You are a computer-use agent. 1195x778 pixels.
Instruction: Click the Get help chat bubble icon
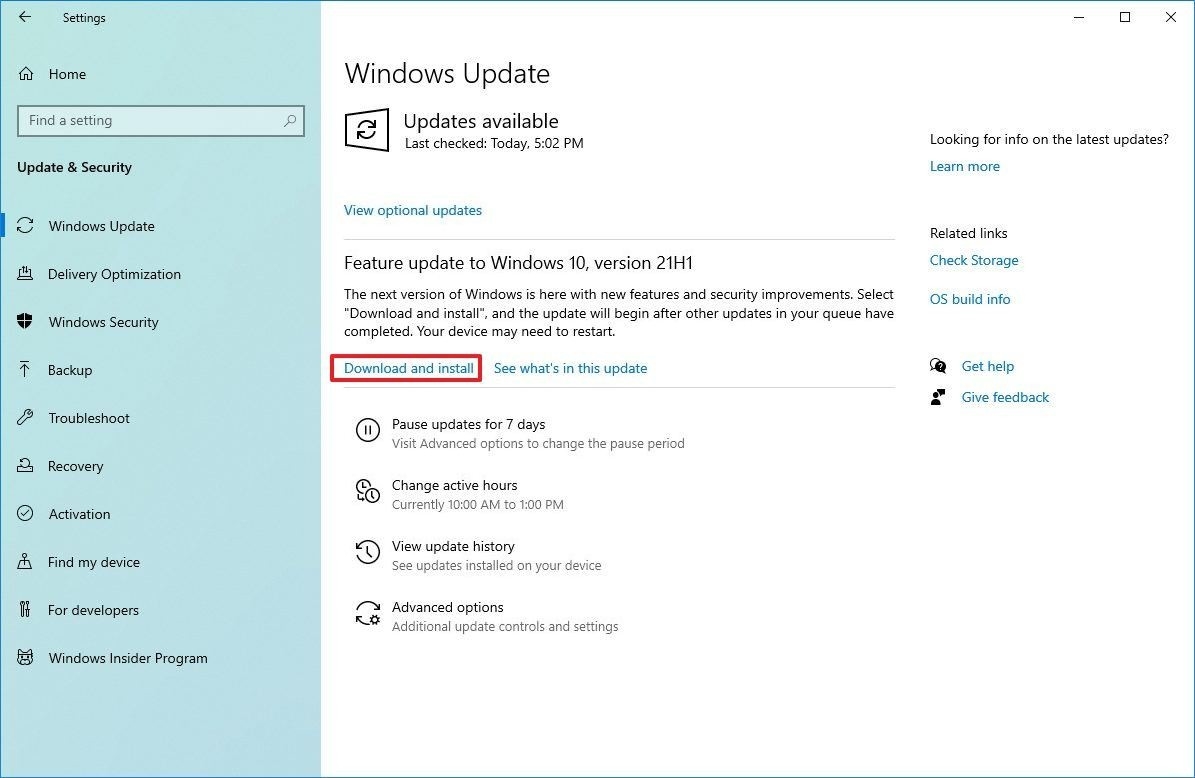point(938,366)
